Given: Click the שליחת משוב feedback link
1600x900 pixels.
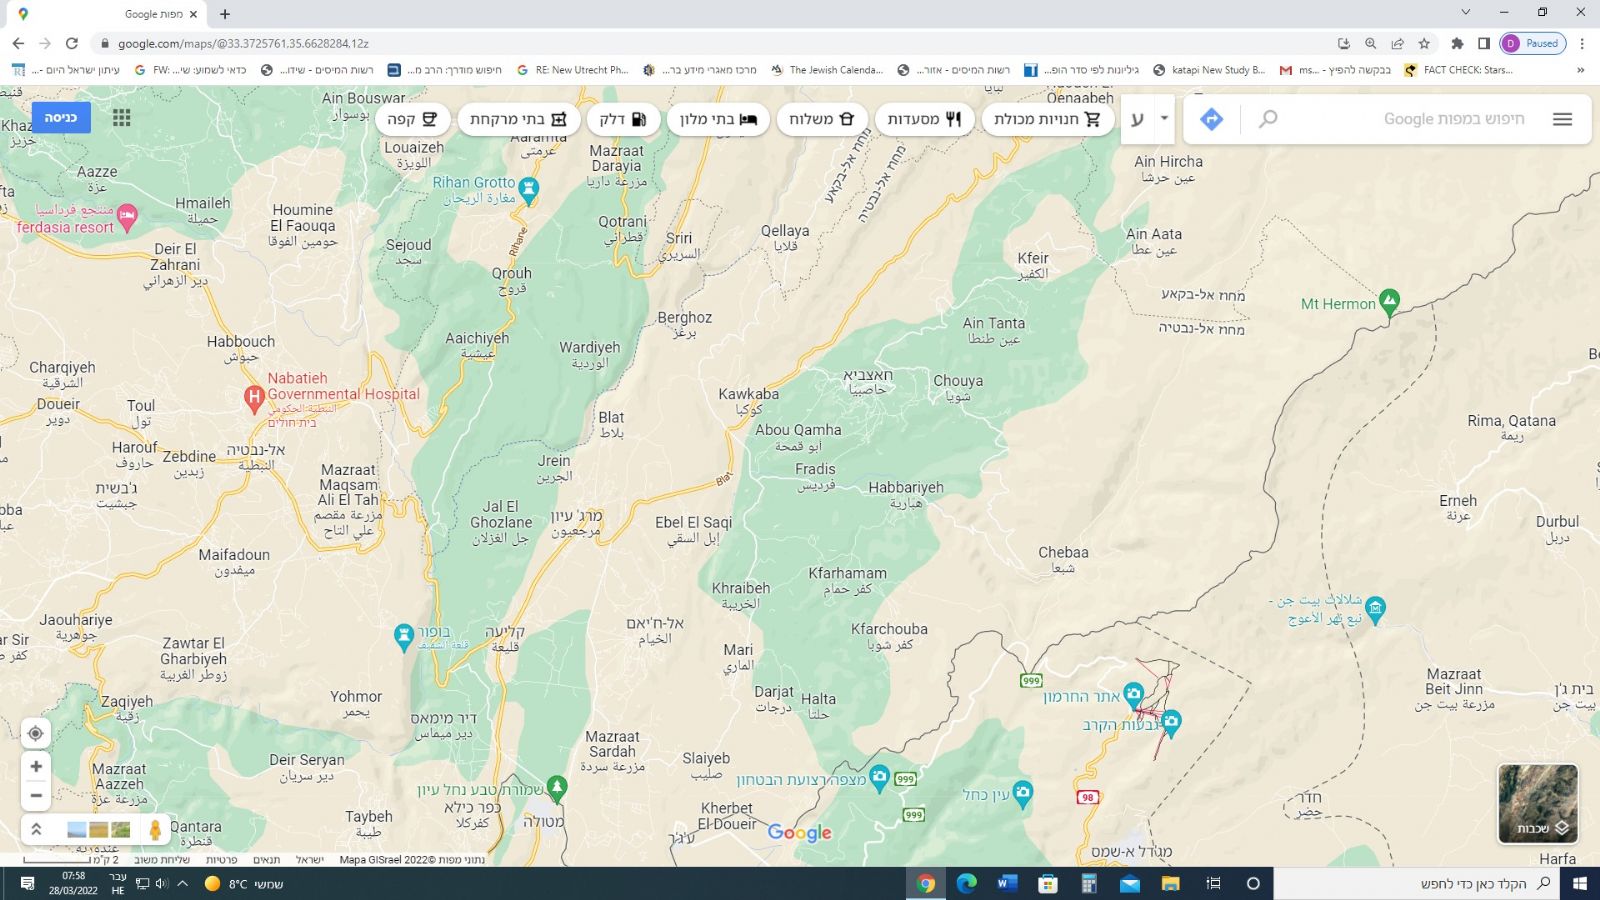Looking at the screenshot, I should pyautogui.click(x=162, y=860).
